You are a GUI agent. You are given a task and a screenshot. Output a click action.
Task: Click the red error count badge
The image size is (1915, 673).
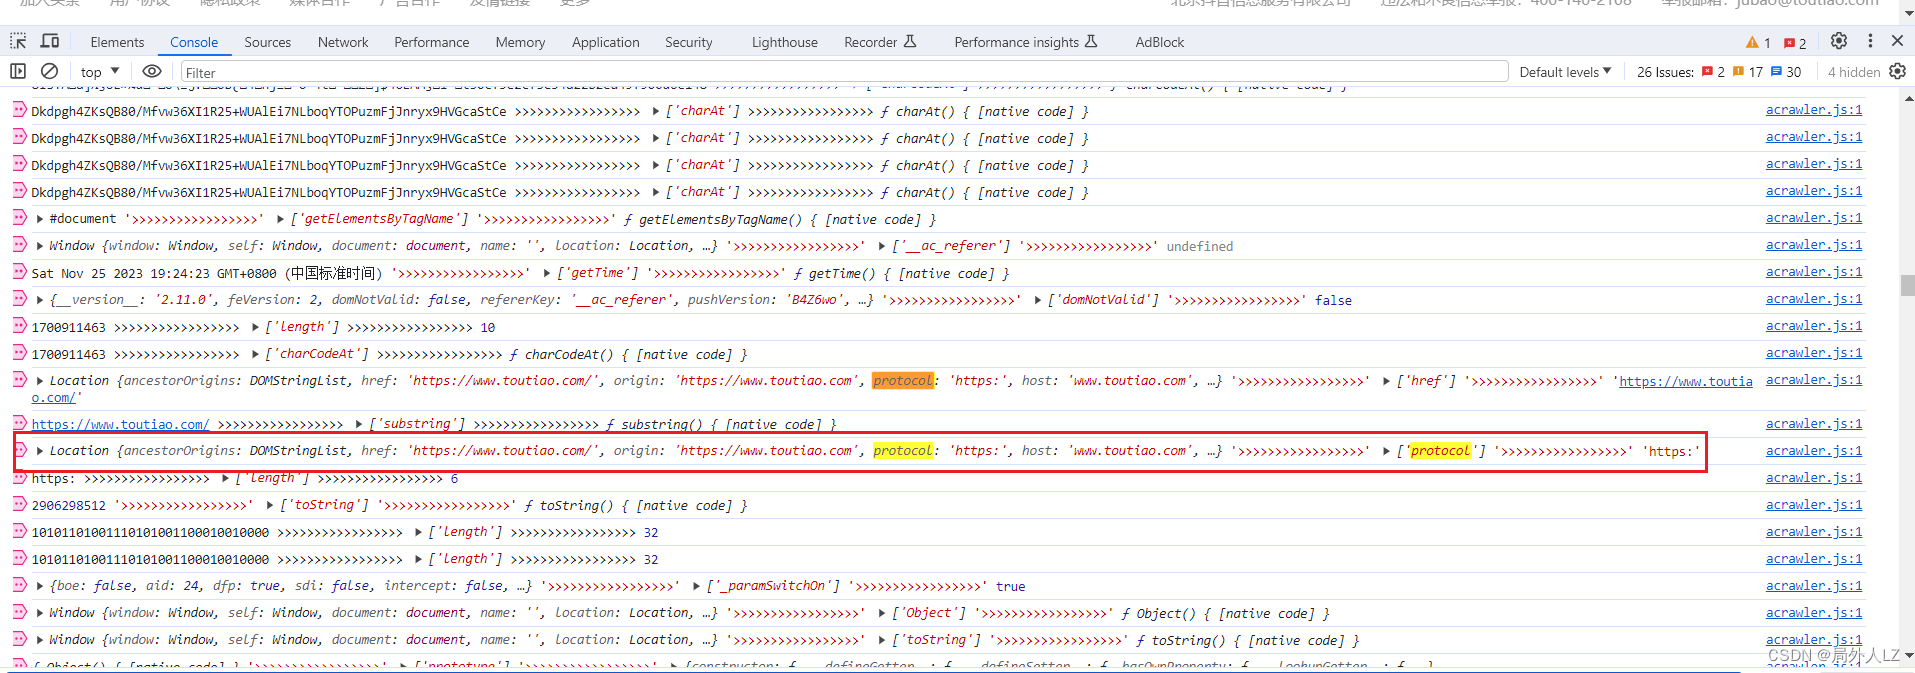[x=1795, y=42]
